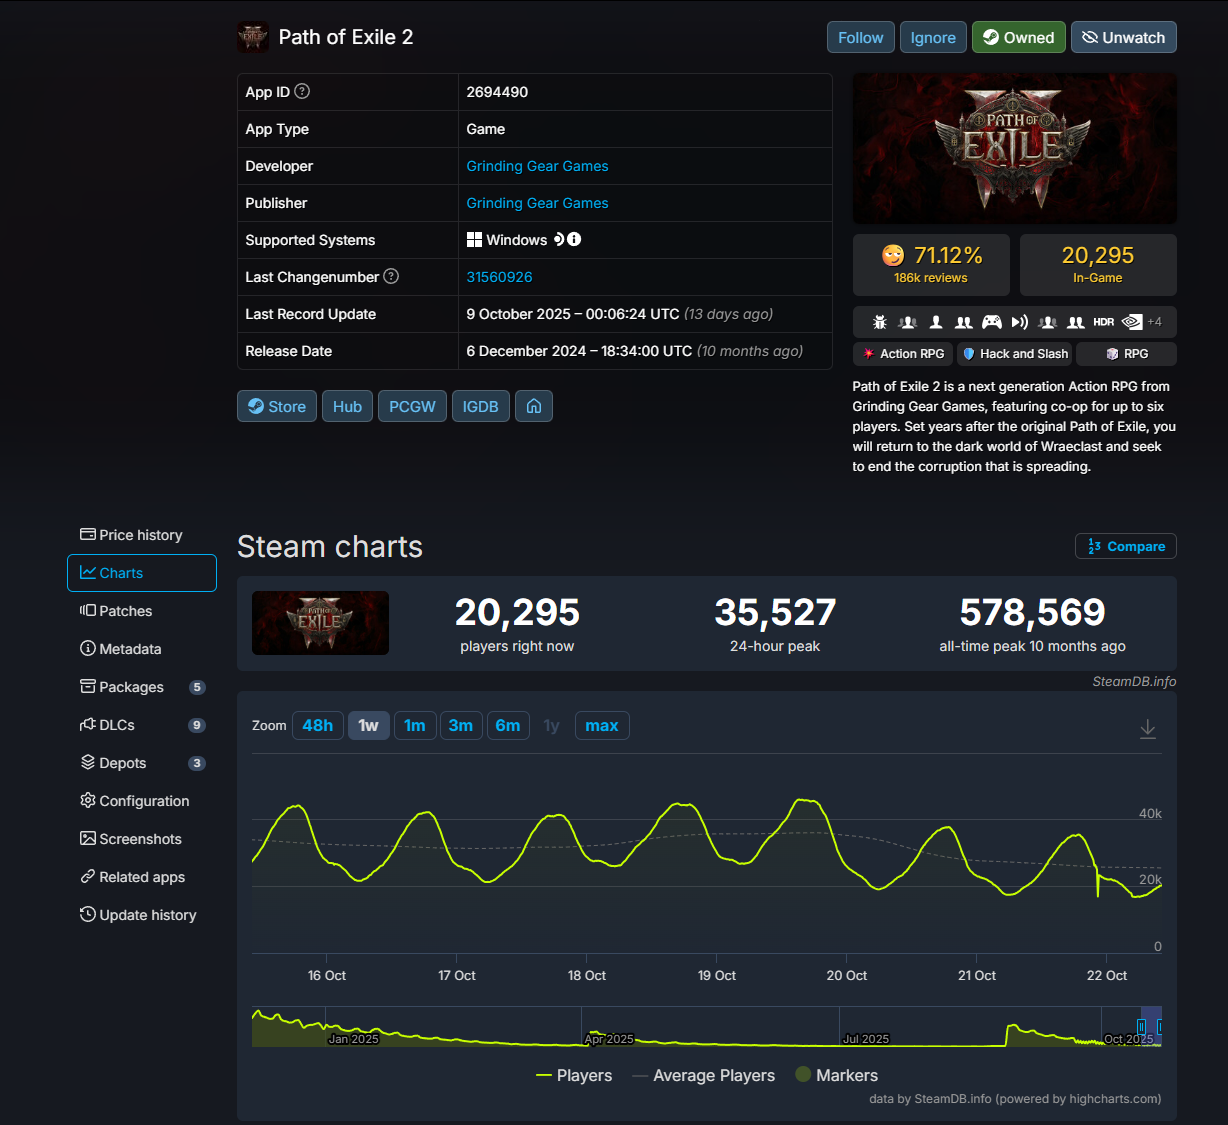Set chart zoom to 6m
The height and width of the screenshot is (1125, 1228).
pyautogui.click(x=508, y=726)
